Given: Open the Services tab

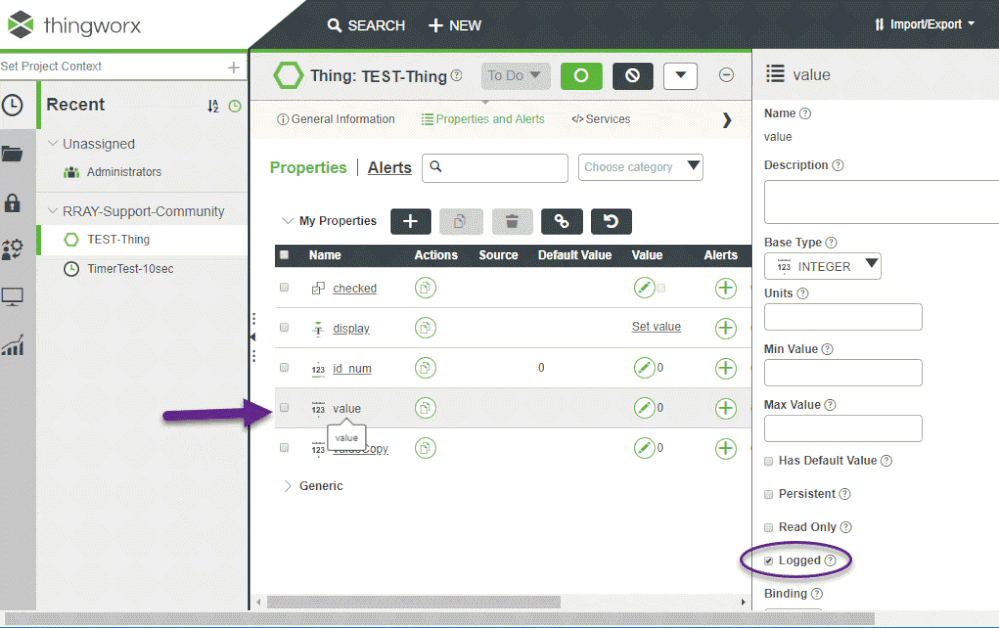Looking at the screenshot, I should (x=601, y=119).
